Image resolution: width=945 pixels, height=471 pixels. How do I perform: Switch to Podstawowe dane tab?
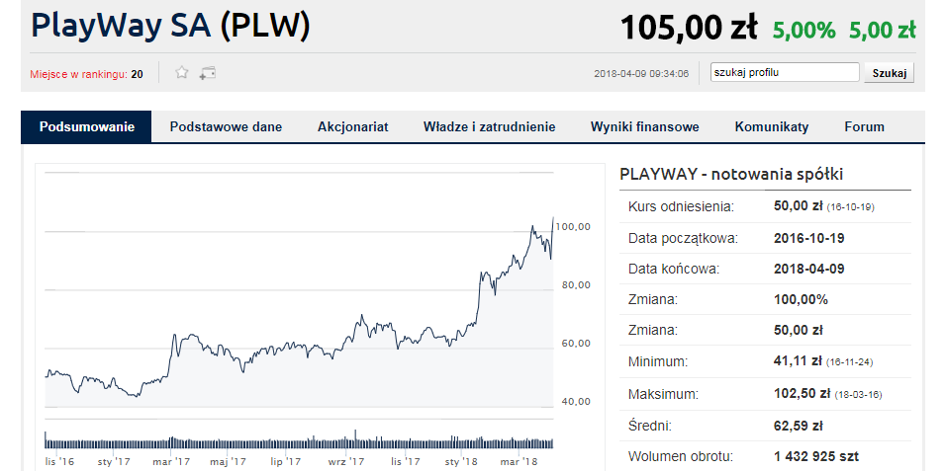226,127
